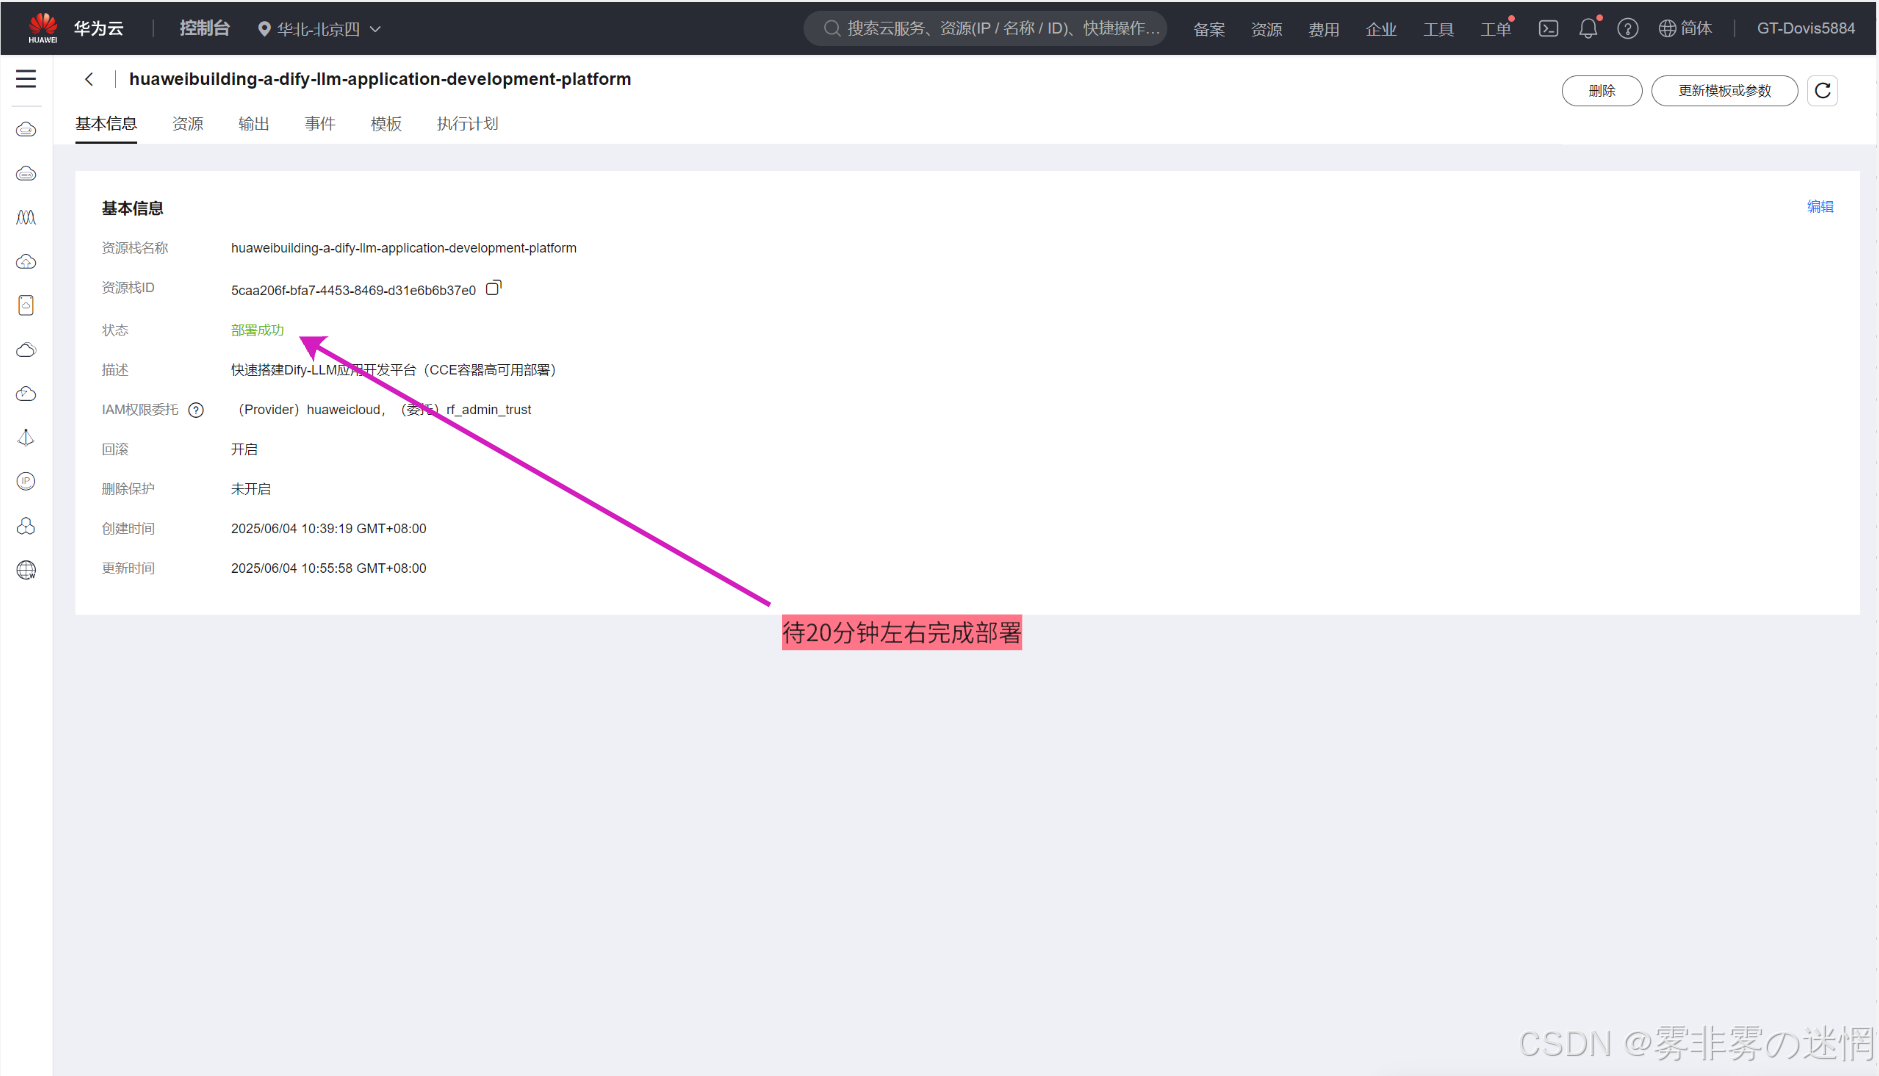Screen dimensions: 1879x1076
Task: Open the help question-mark icon in top bar
Action: [x=1628, y=29]
